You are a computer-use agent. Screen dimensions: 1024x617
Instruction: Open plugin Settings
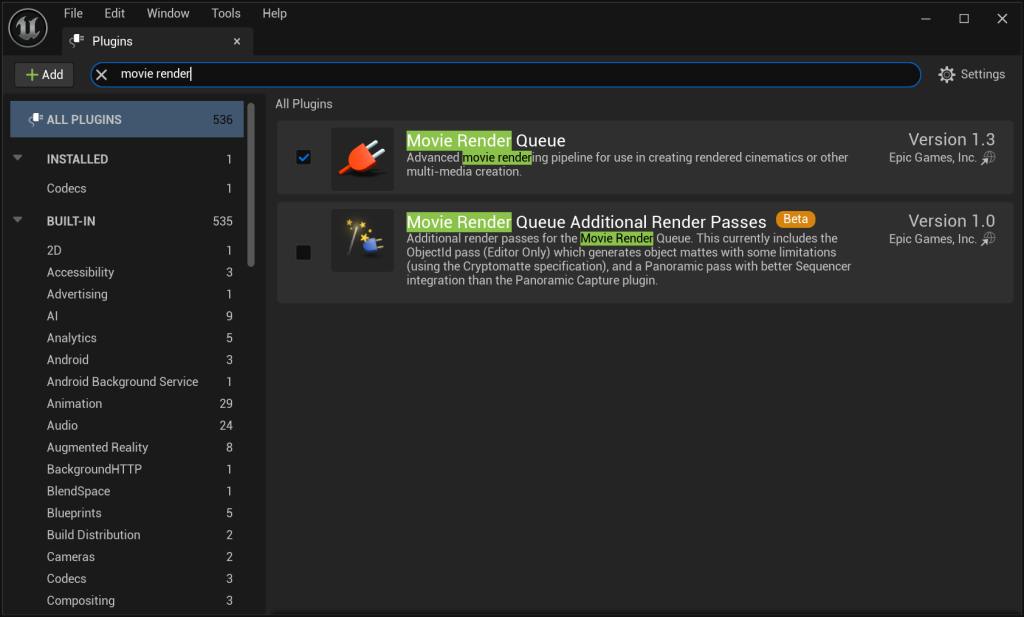972,74
